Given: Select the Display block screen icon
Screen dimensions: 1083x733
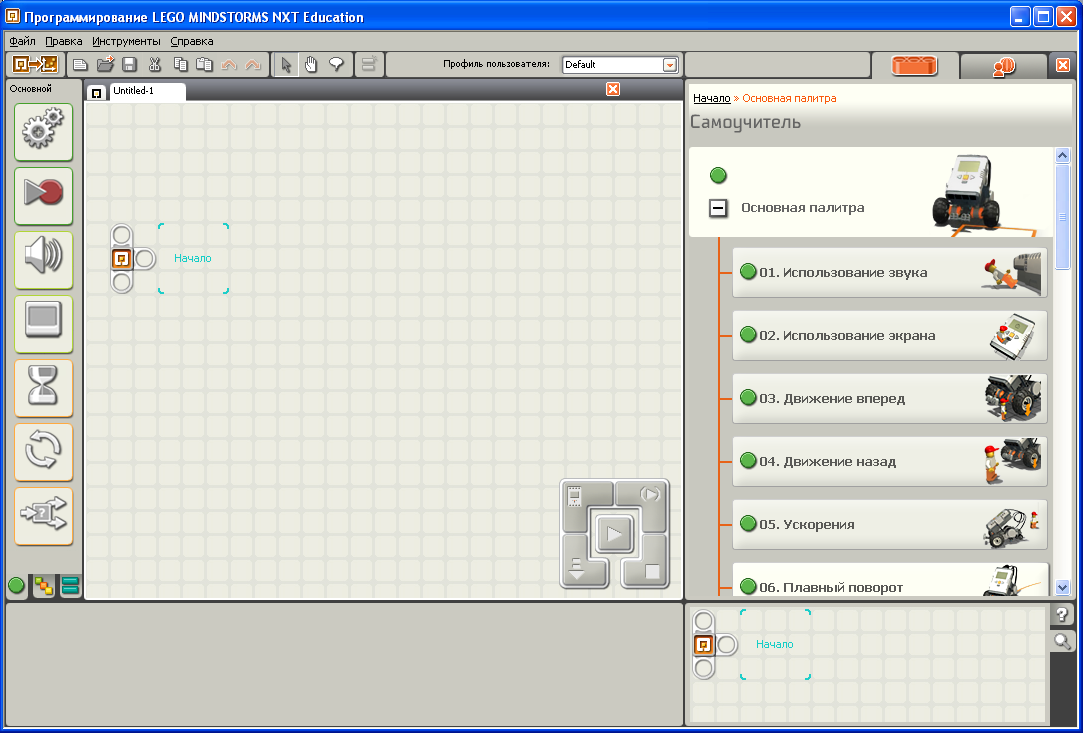Looking at the screenshot, I should (44, 324).
